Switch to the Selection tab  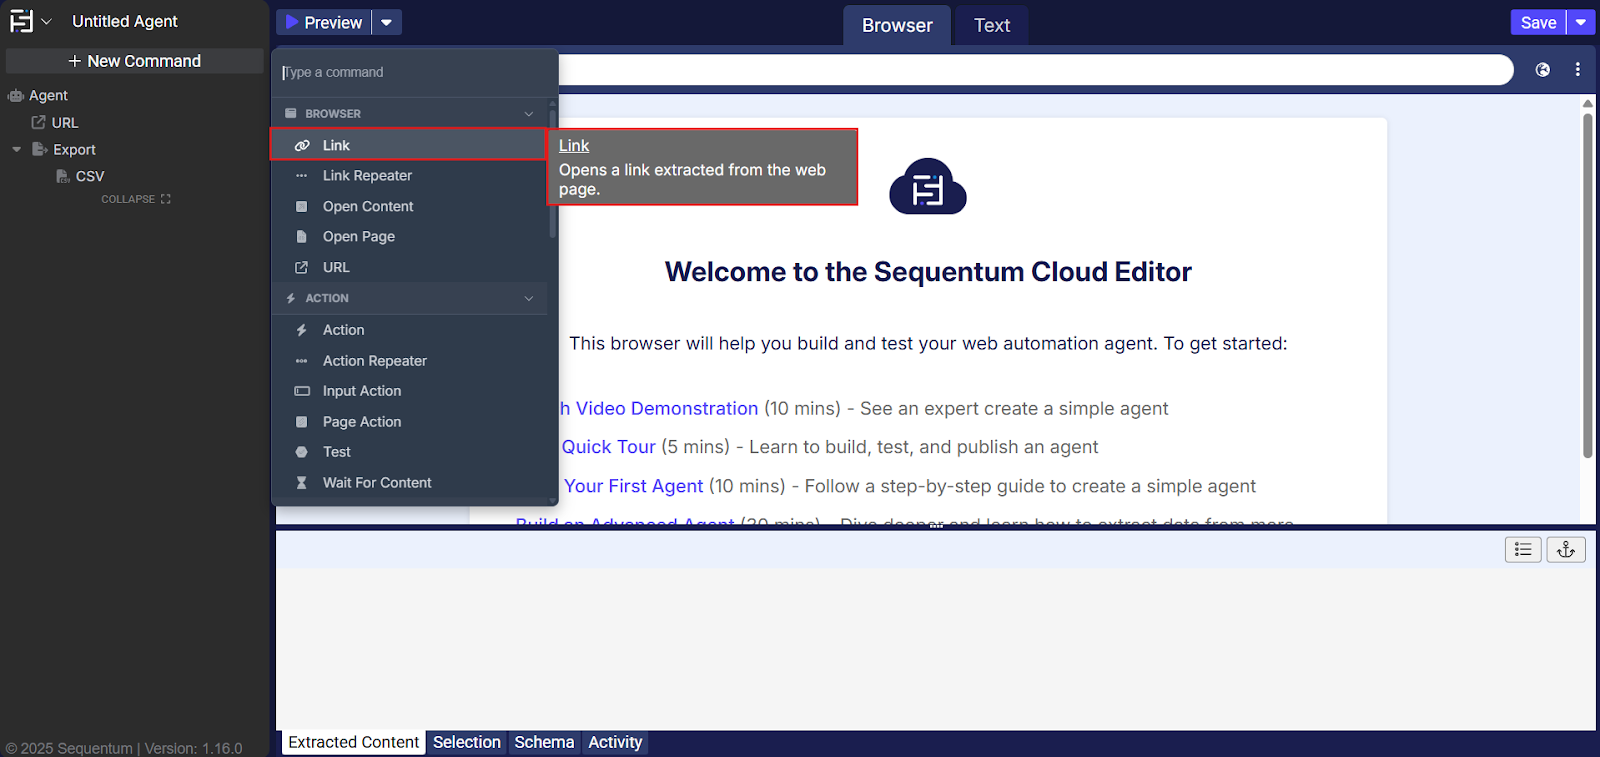coord(467,742)
